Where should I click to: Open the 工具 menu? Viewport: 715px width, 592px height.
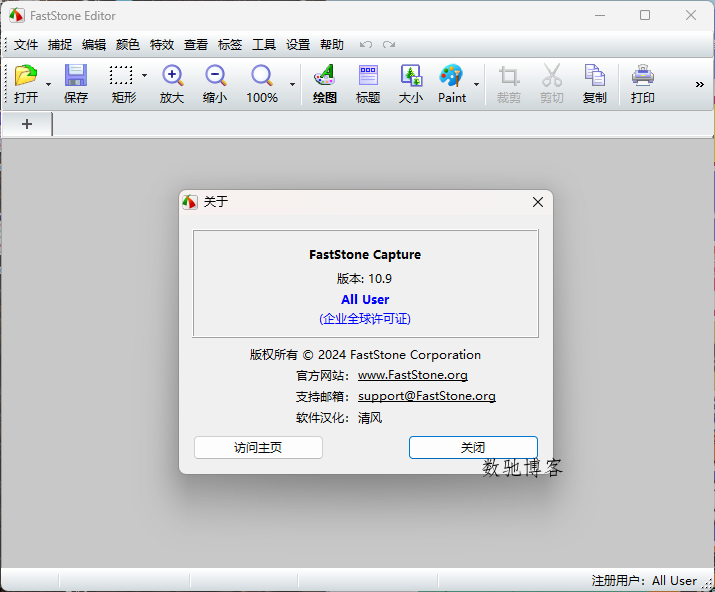264,45
